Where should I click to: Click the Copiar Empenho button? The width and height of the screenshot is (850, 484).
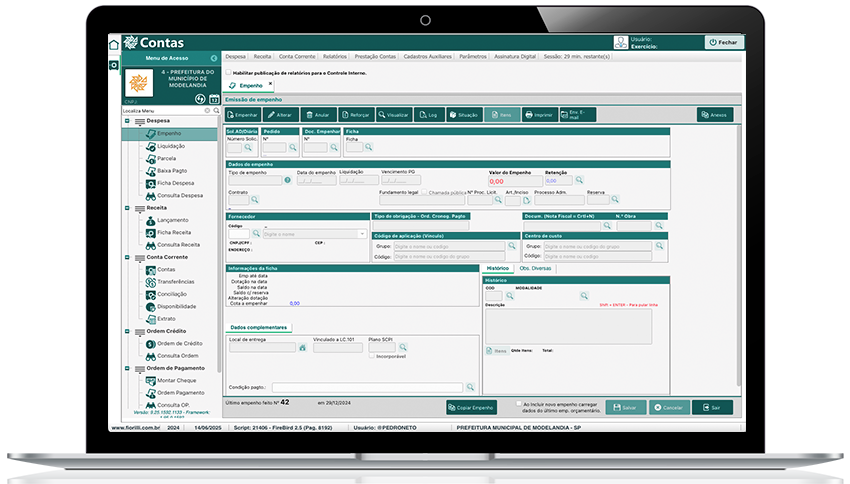click(471, 408)
